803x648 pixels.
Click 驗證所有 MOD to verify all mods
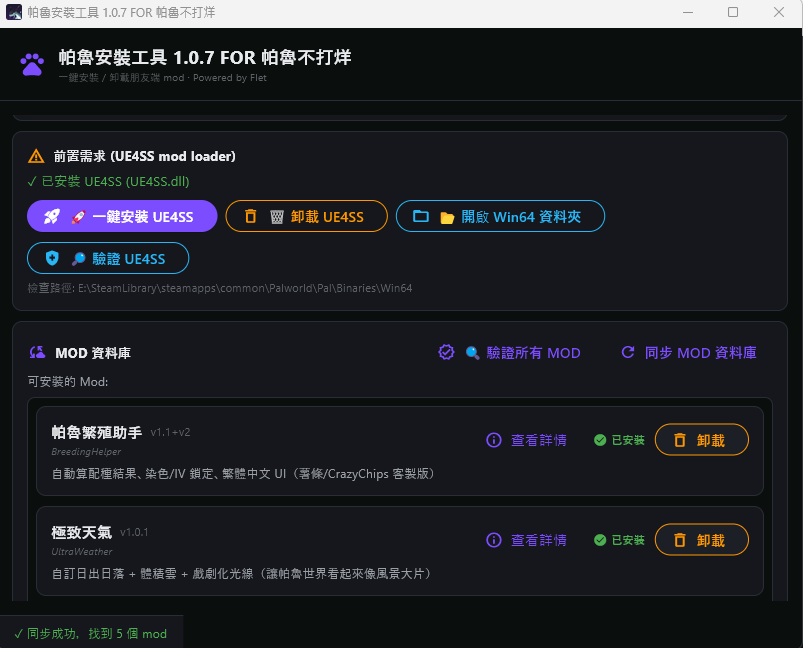point(510,352)
